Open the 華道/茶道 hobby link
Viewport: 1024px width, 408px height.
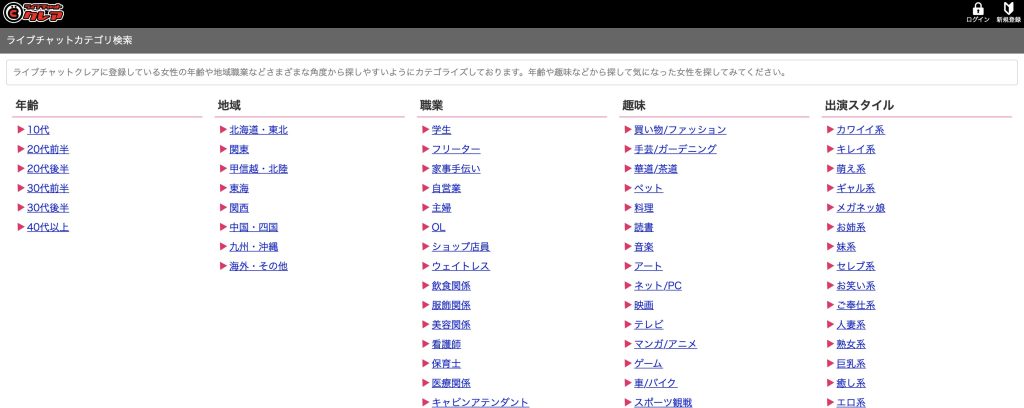click(x=656, y=169)
